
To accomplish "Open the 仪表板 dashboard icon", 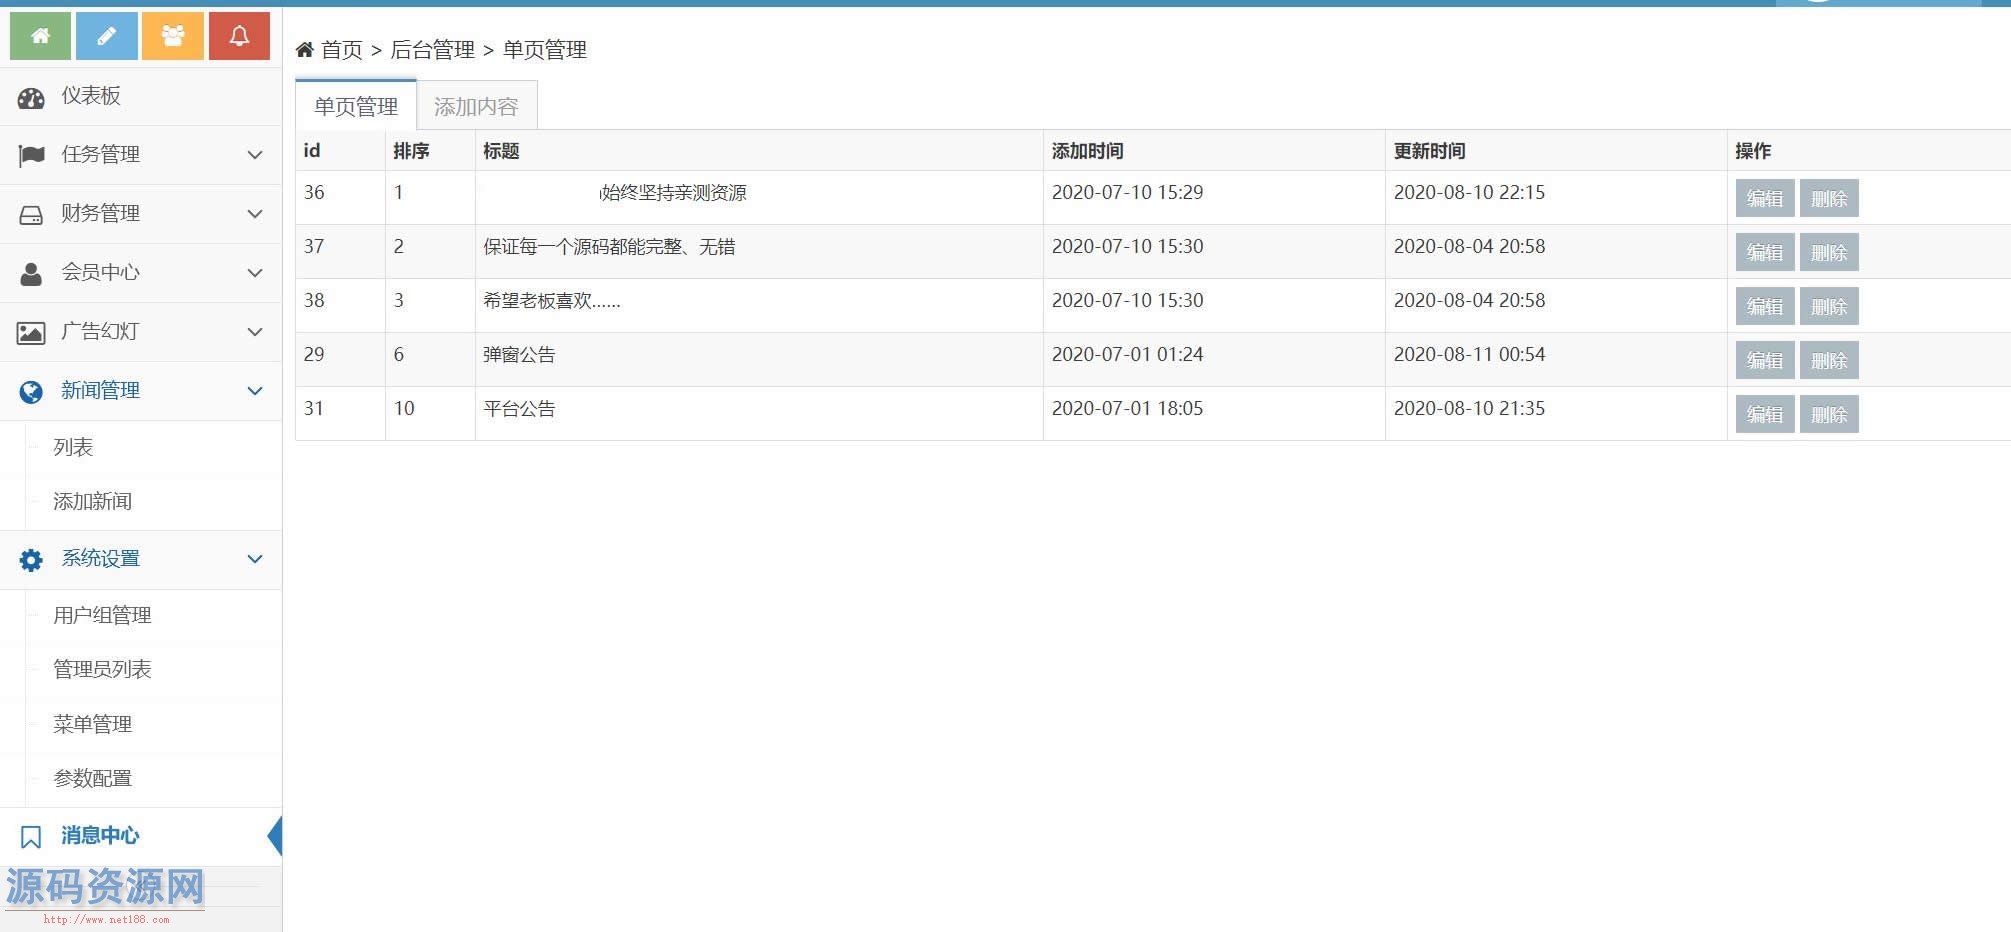I will pyautogui.click(x=31, y=97).
